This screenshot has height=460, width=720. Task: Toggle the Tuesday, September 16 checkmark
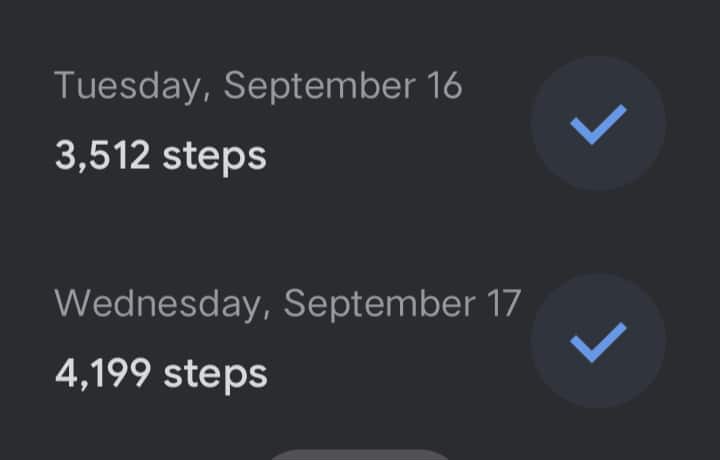[598, 124]
